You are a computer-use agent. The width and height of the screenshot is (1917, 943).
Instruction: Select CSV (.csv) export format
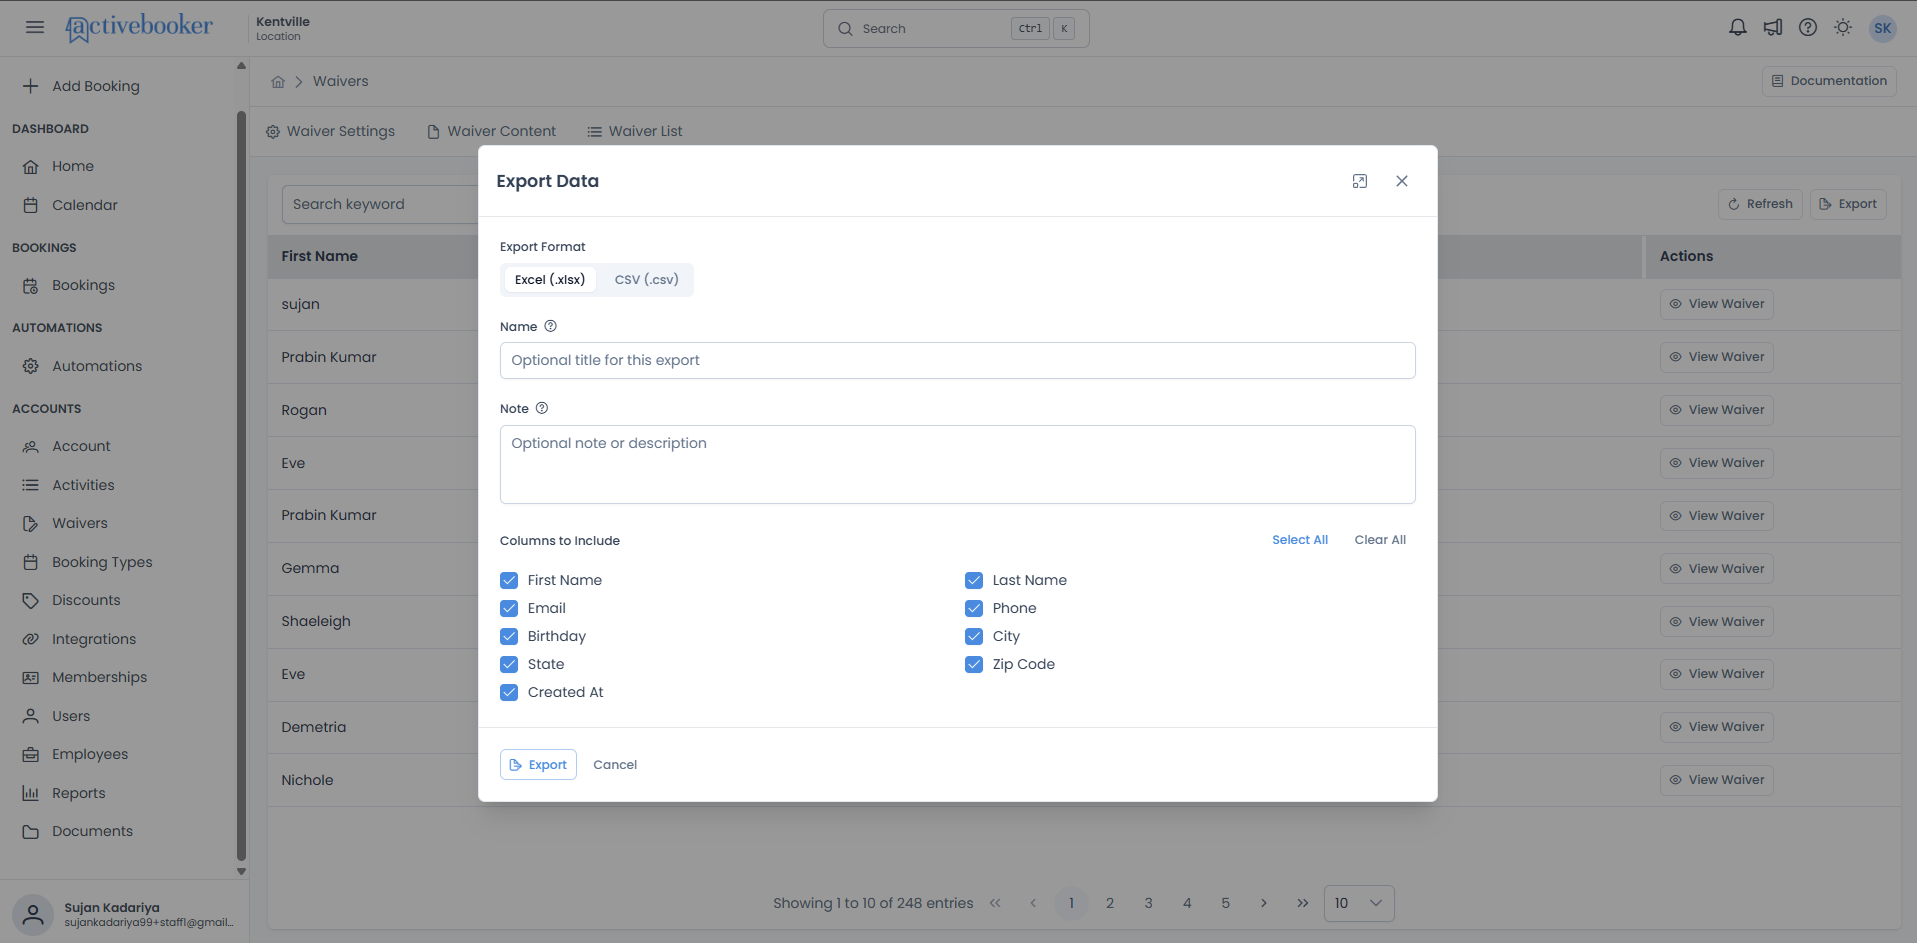click(x=646, y=280)
